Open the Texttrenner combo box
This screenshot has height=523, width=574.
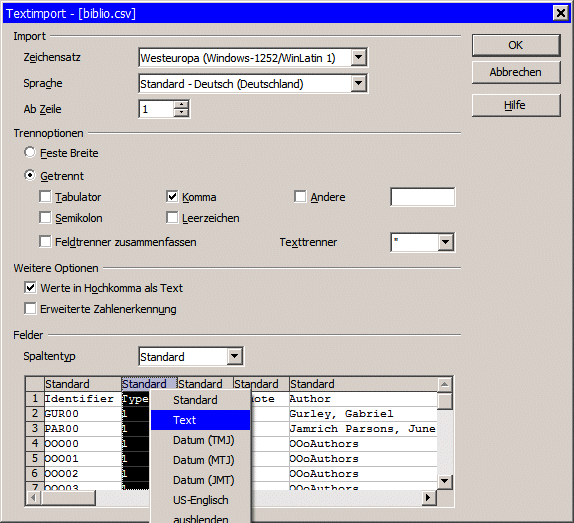tap(446, 242)
